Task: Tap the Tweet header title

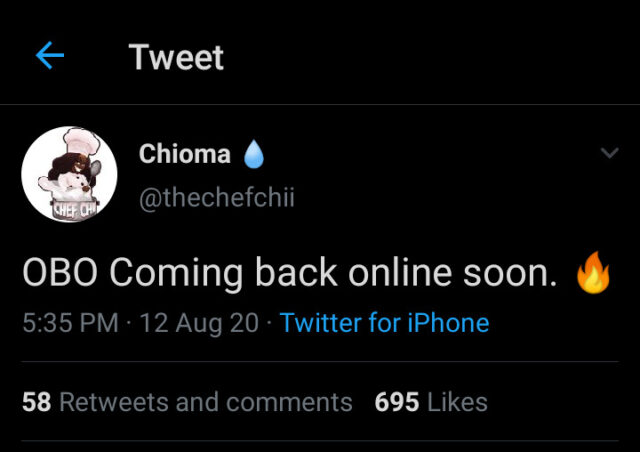Action: tap(176, 57)
